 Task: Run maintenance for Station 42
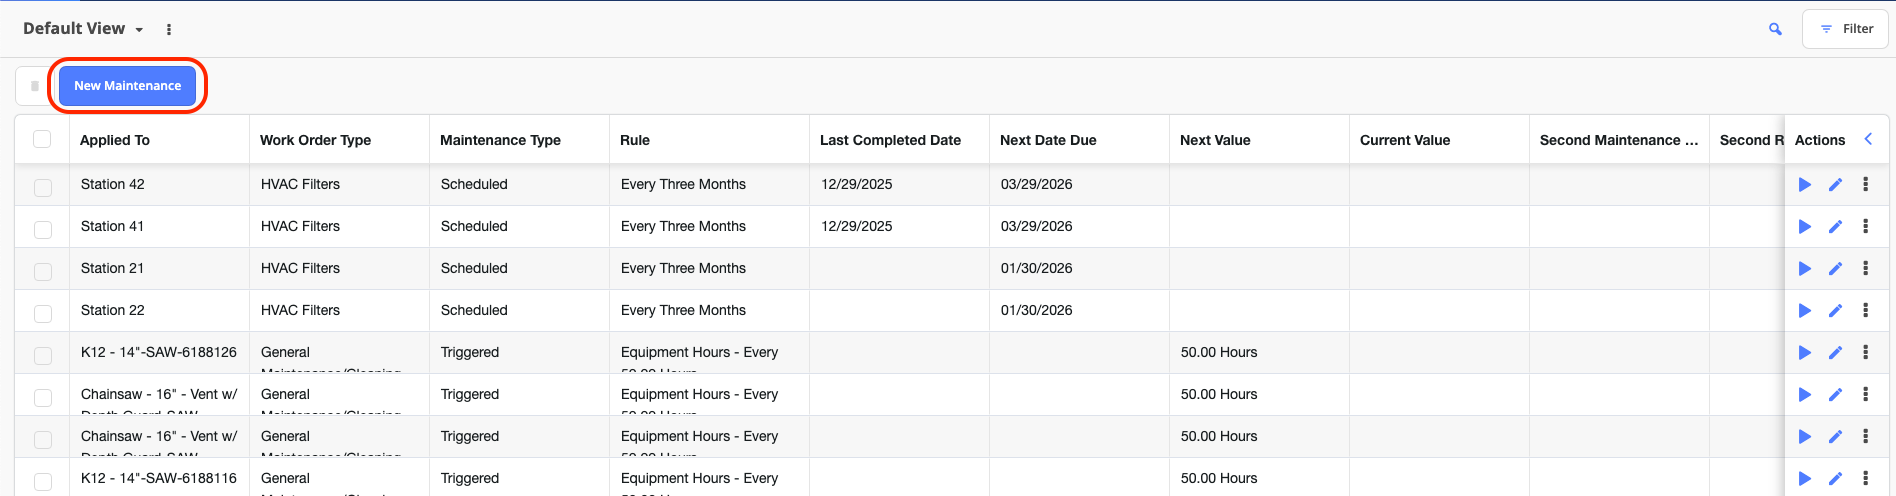[x=1804, y=184]
